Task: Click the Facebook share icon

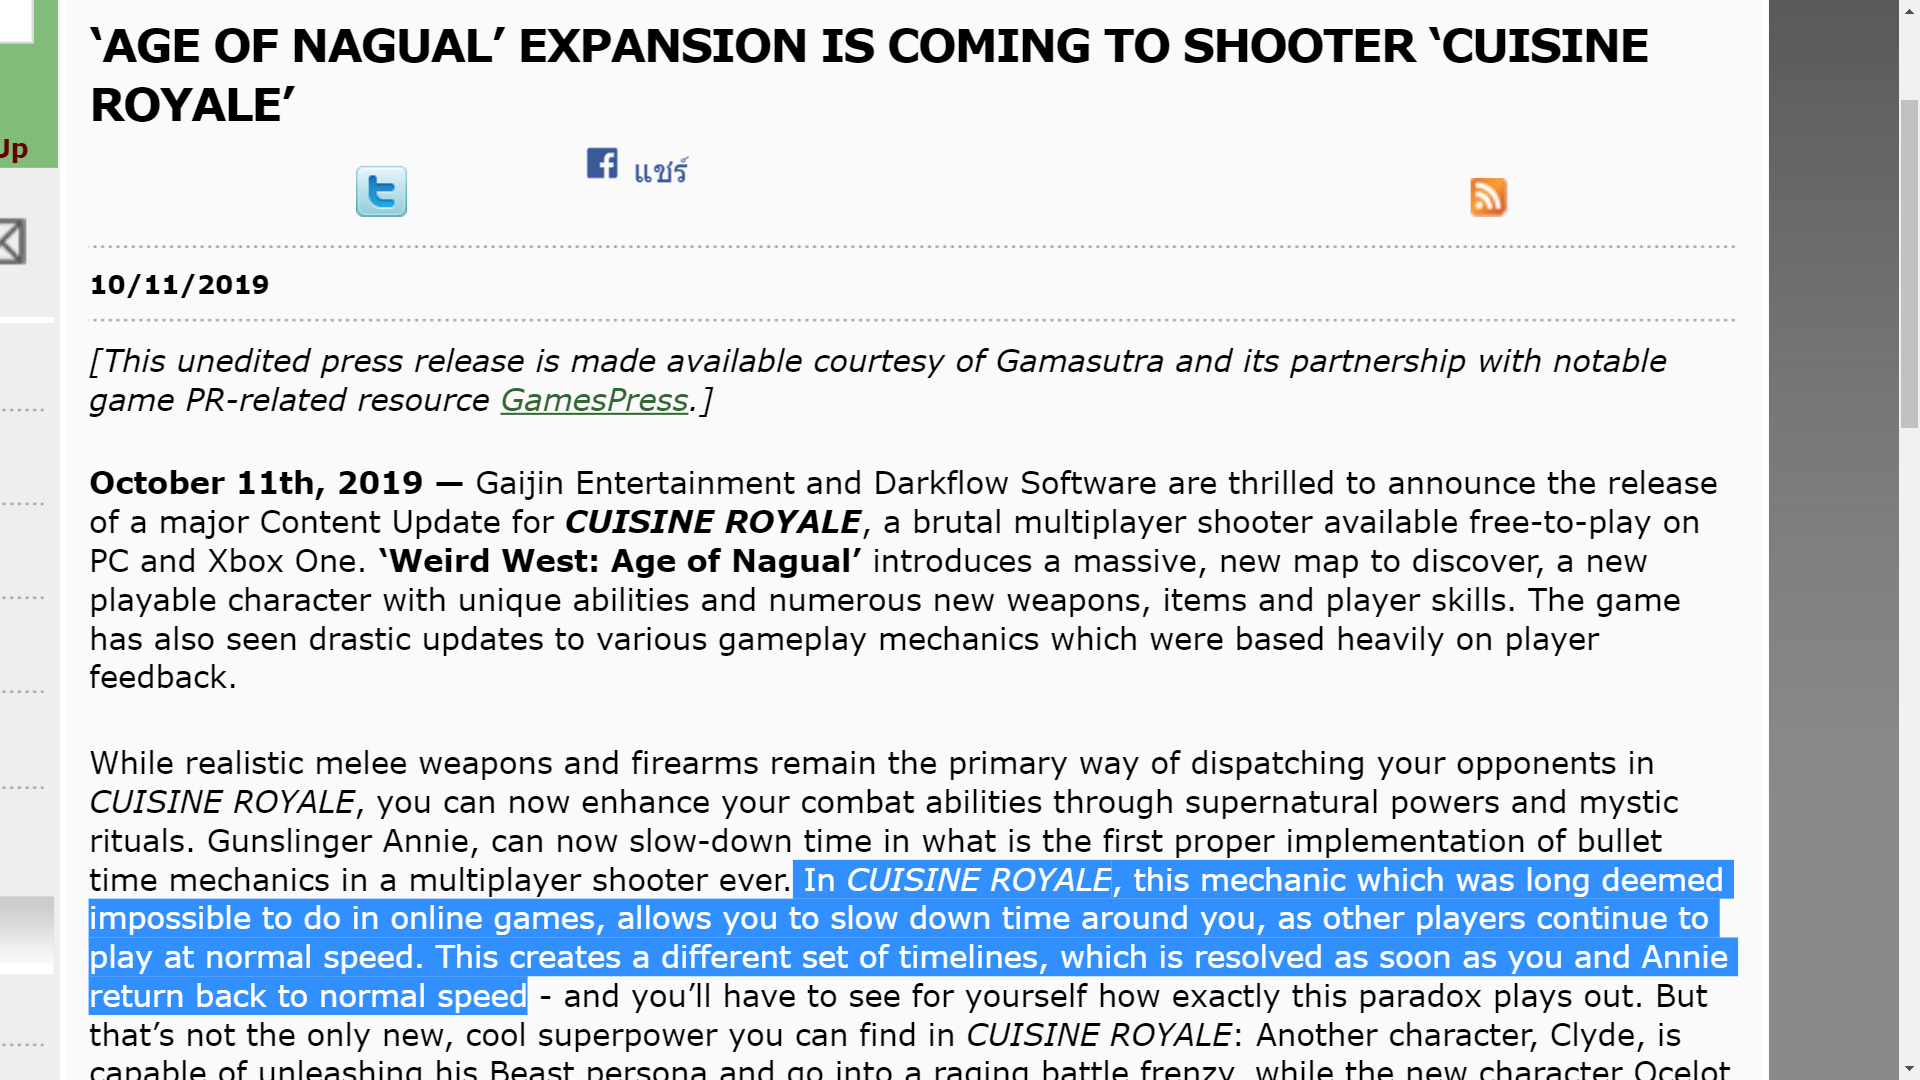Action: click(x=602, y=163)
